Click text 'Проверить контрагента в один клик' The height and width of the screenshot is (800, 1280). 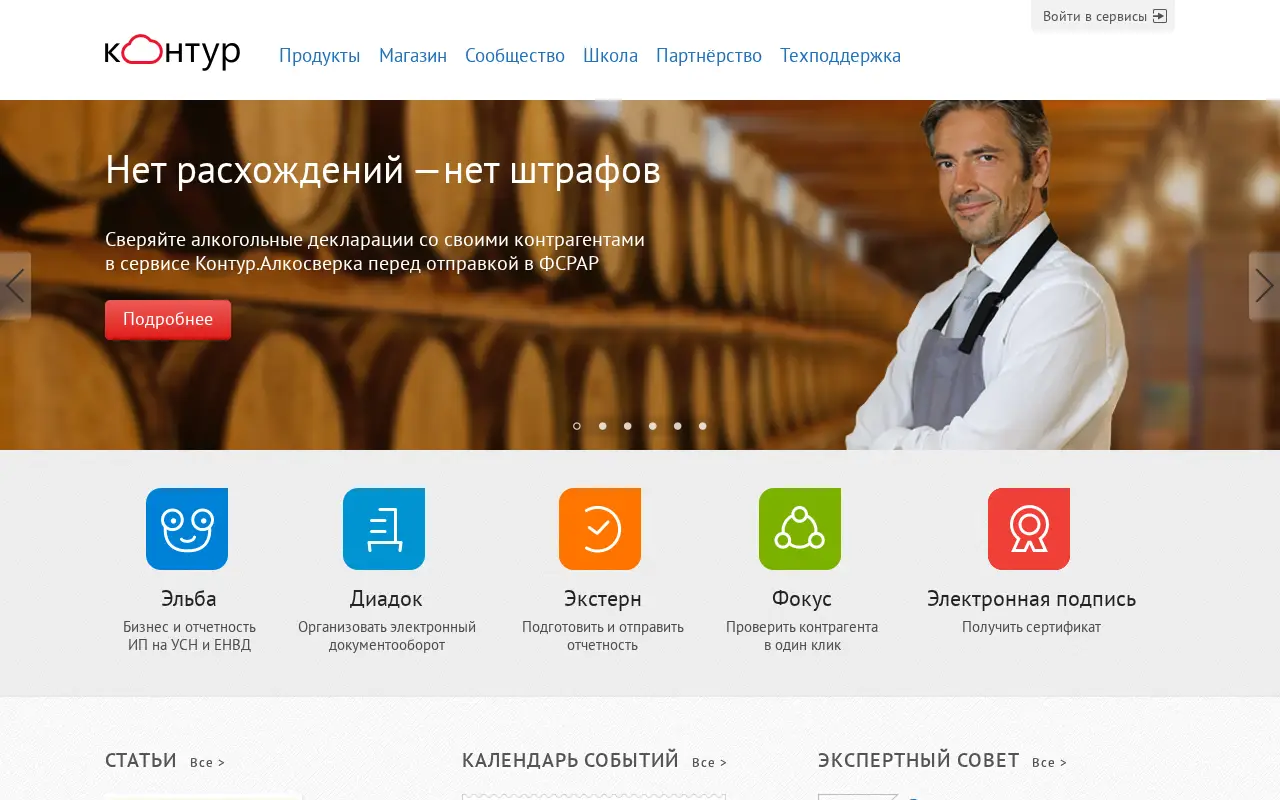tap(802, 636)
